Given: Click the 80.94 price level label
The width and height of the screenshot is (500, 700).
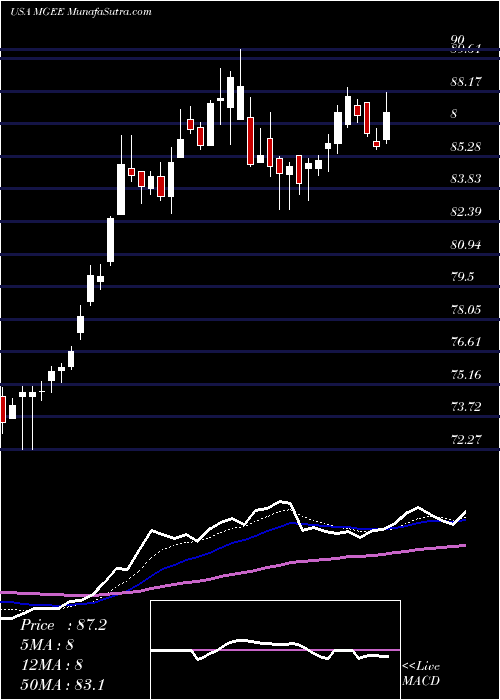Looking at the screenshot, I should coord(466,244).
